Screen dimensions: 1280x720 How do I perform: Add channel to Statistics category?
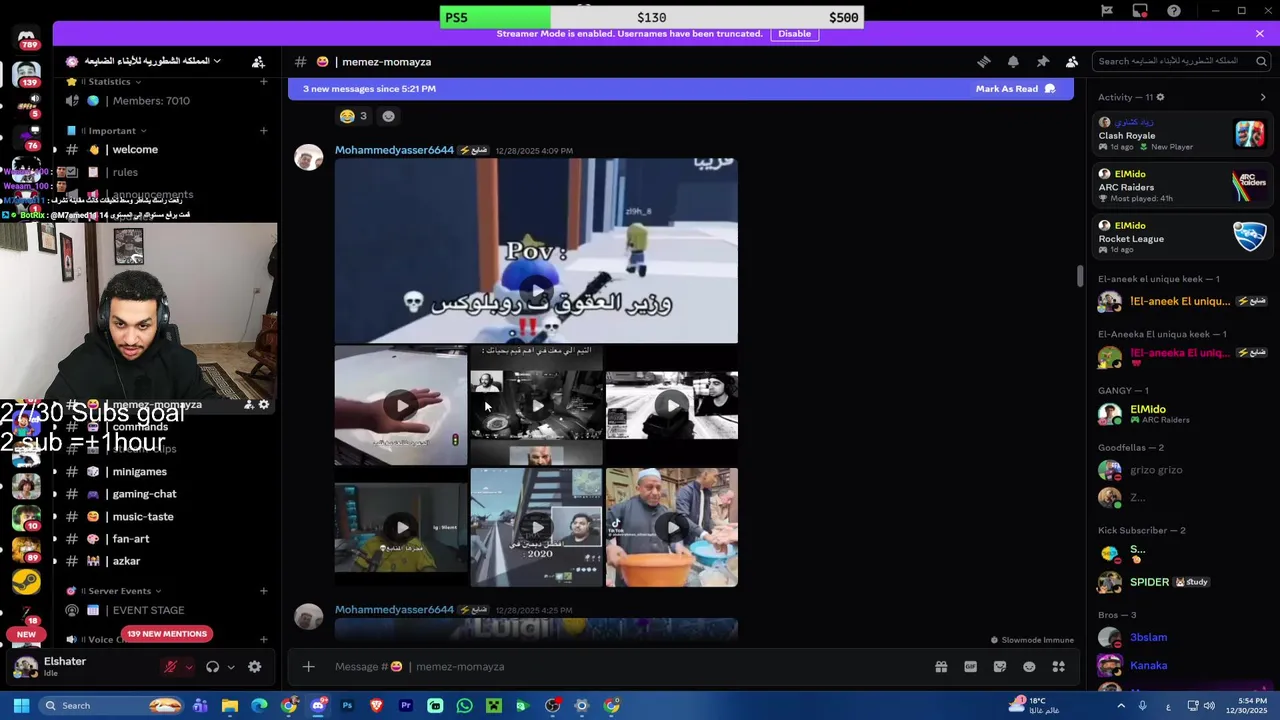264,82
